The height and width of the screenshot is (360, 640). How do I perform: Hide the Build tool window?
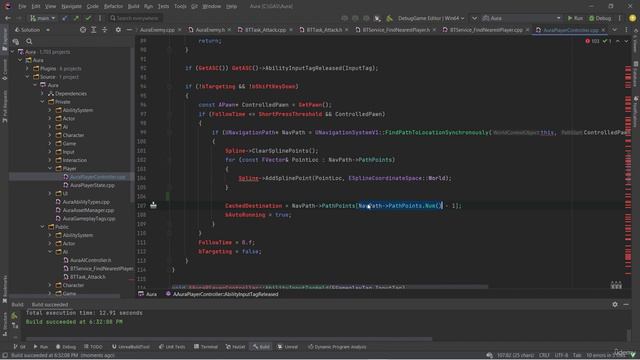coord(626,304)
